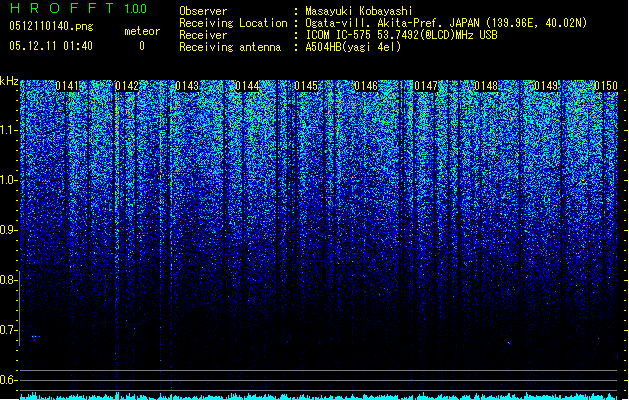Click the 0141 time marker
629x400 pixels.
(67, 86)
